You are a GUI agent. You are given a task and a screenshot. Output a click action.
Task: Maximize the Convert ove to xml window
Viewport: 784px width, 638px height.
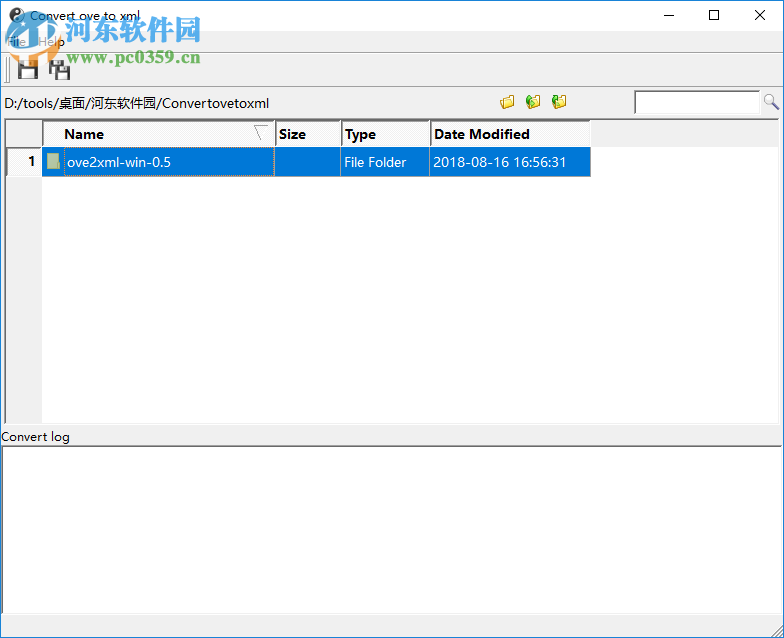[x=714, y=16]
